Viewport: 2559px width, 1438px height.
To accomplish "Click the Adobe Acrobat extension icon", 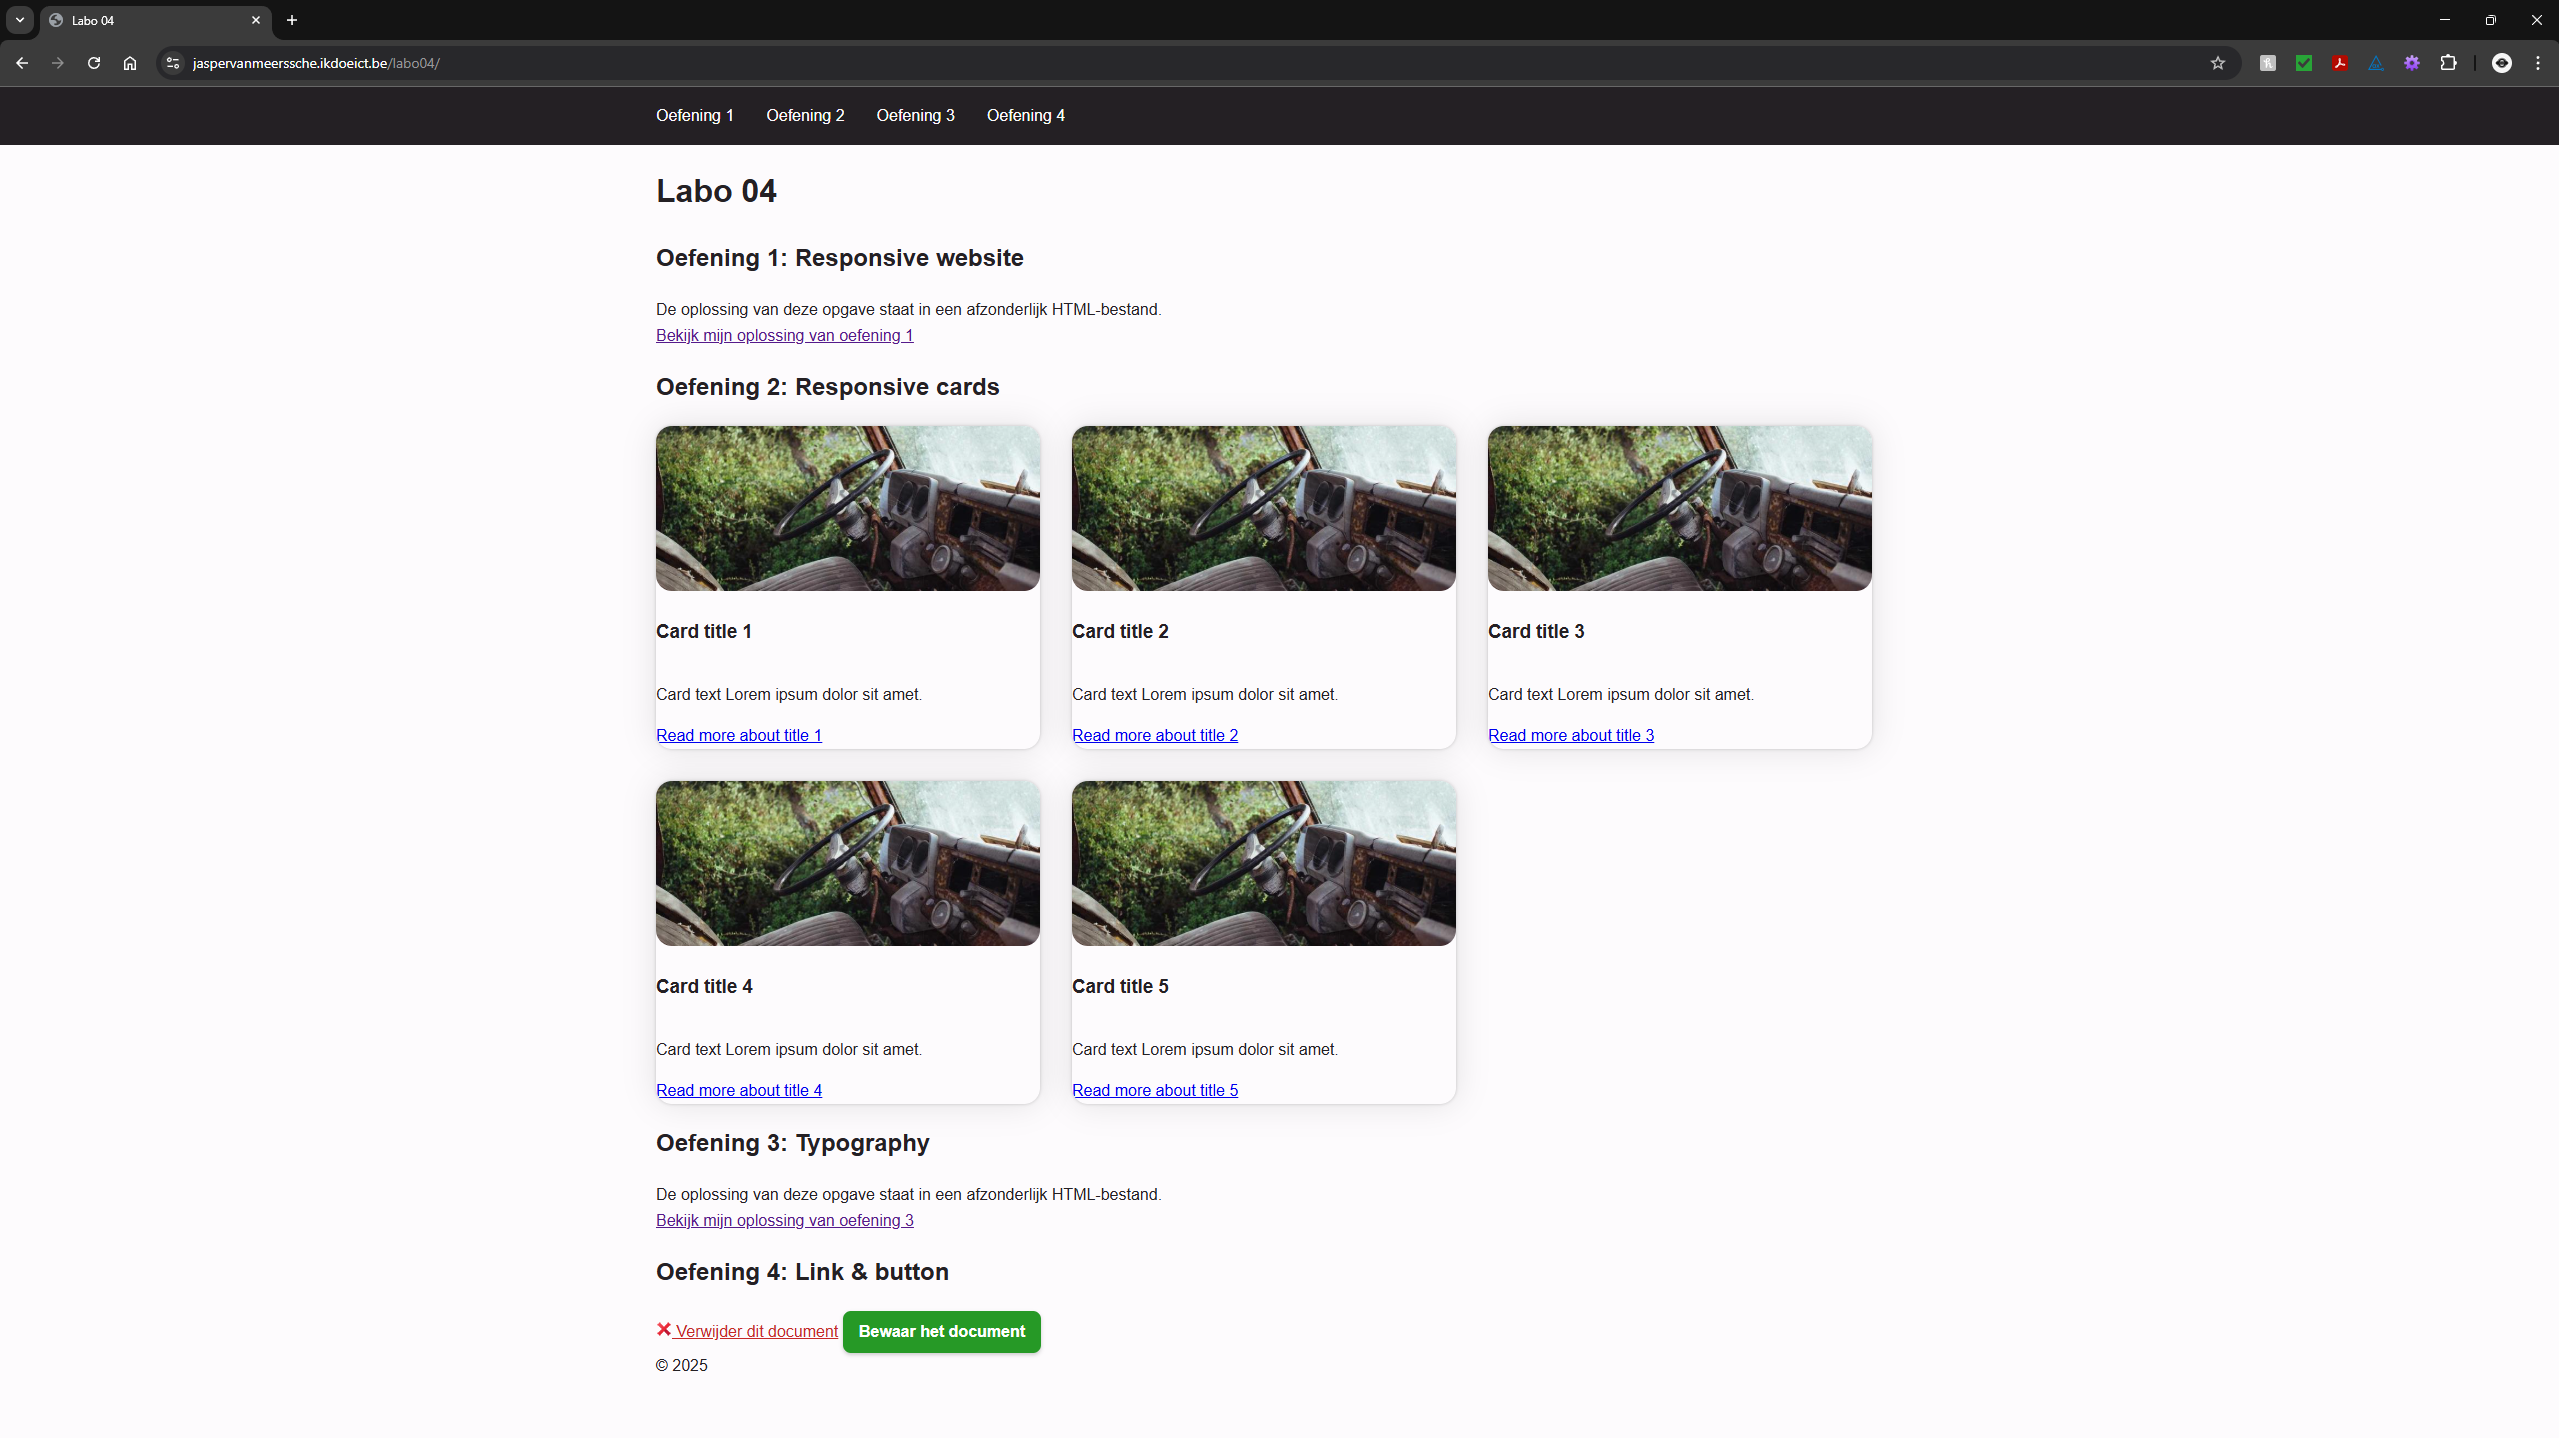I will pyautogui.click(x=2339, y=63).
